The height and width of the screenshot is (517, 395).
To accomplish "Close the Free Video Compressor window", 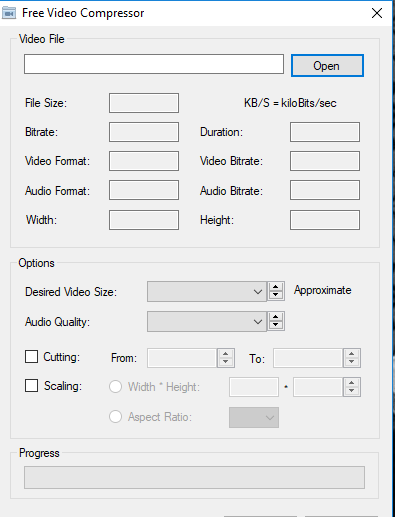I will pyautogui.click(x=377, y=13).
